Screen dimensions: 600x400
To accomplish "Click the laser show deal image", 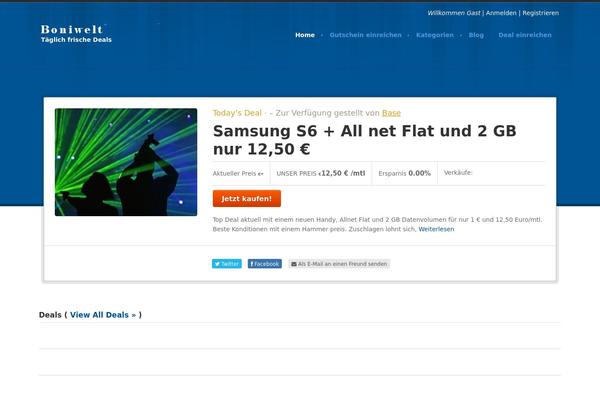I will tap(126, 162).
